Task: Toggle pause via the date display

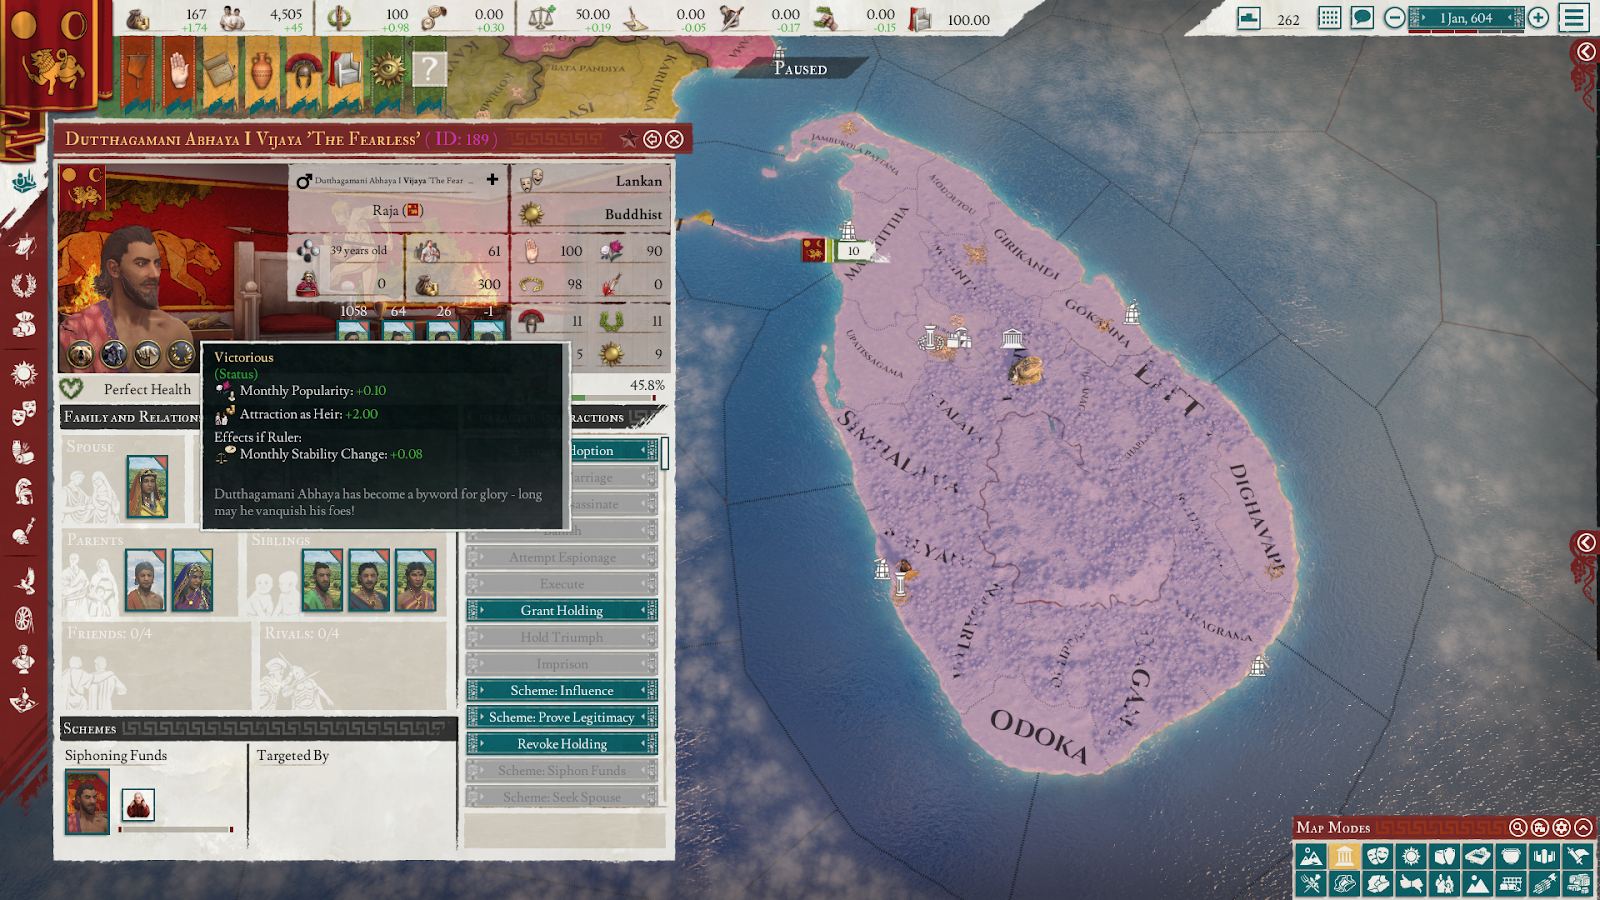Action: point(1466,18)
